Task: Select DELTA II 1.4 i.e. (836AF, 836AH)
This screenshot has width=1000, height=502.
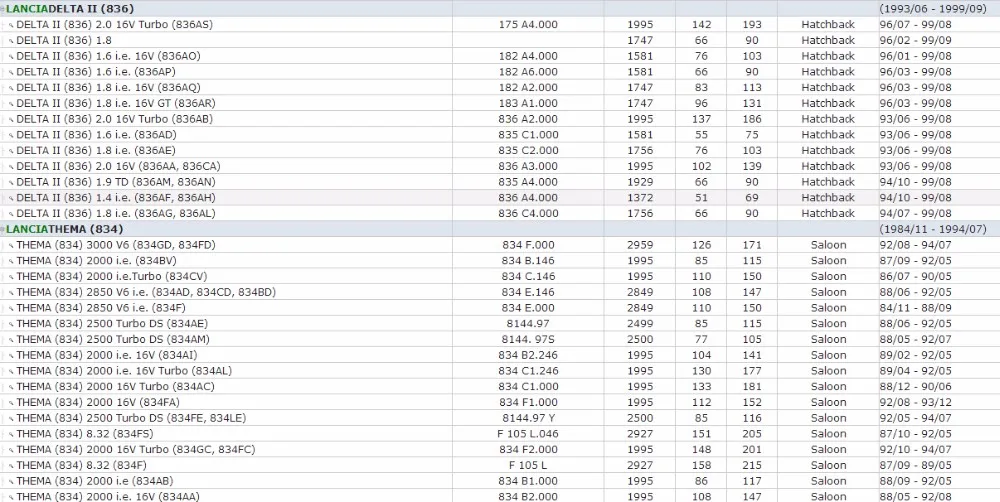Action: [116, 198]
